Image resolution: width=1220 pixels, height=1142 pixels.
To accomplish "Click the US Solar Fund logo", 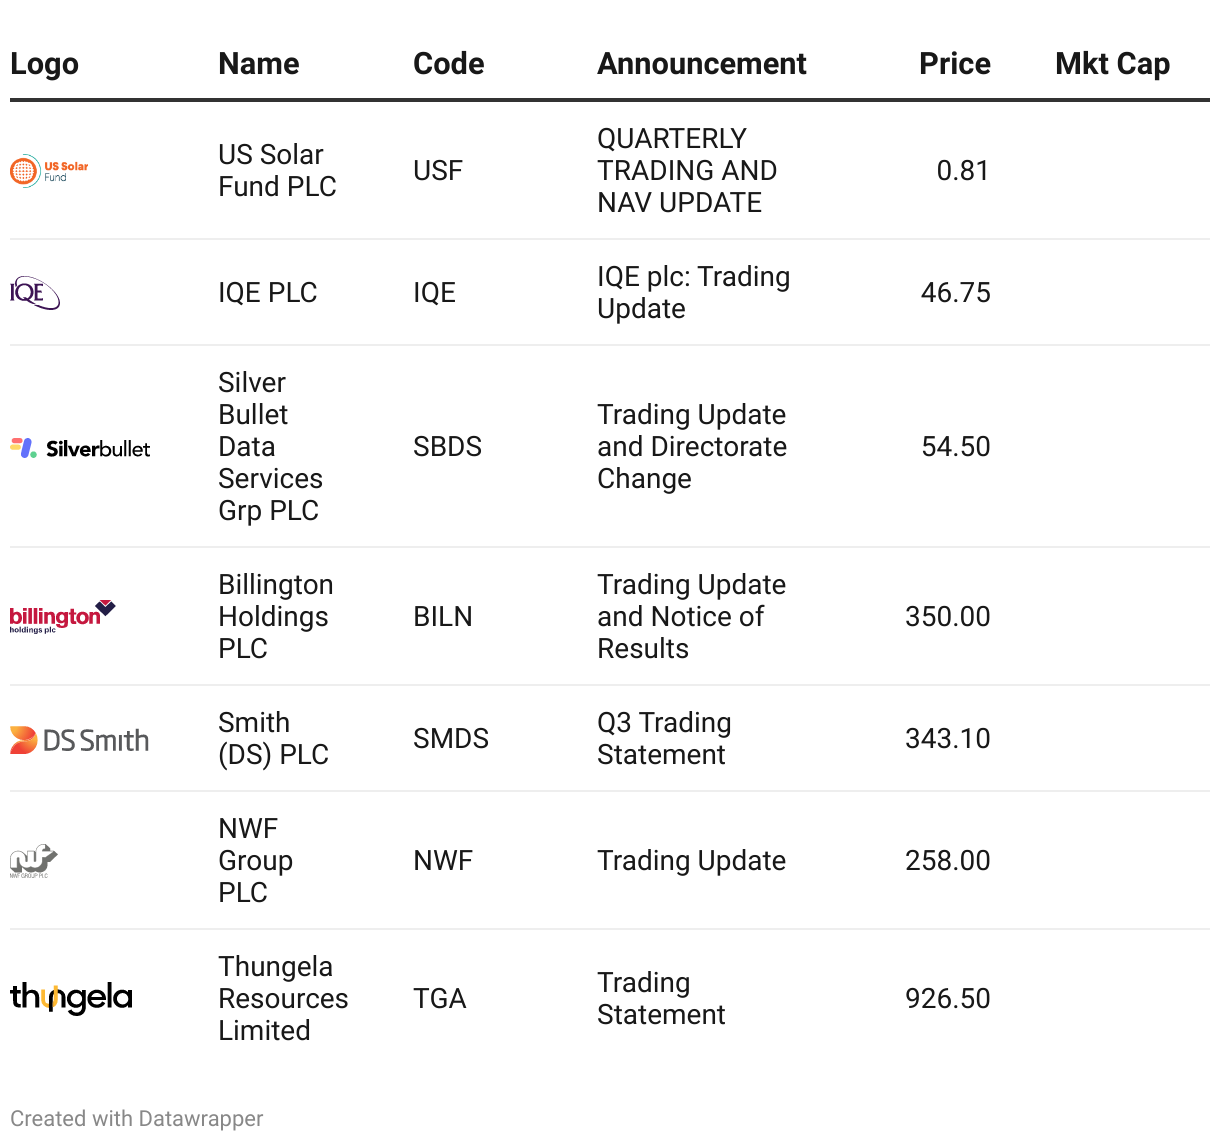I will (49, 171).
